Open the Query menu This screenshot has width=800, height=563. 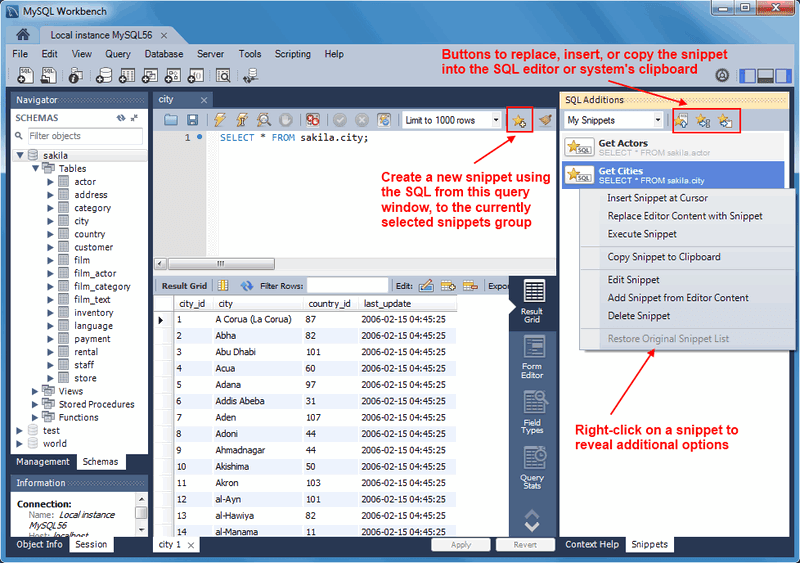118,54
